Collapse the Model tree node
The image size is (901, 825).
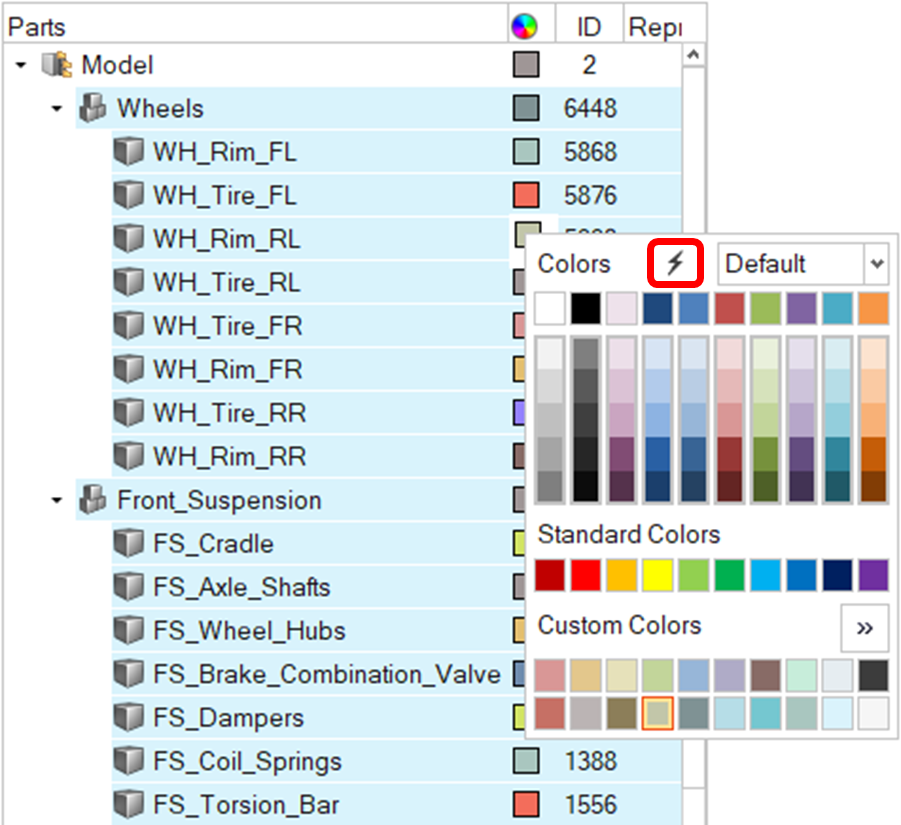21,66
